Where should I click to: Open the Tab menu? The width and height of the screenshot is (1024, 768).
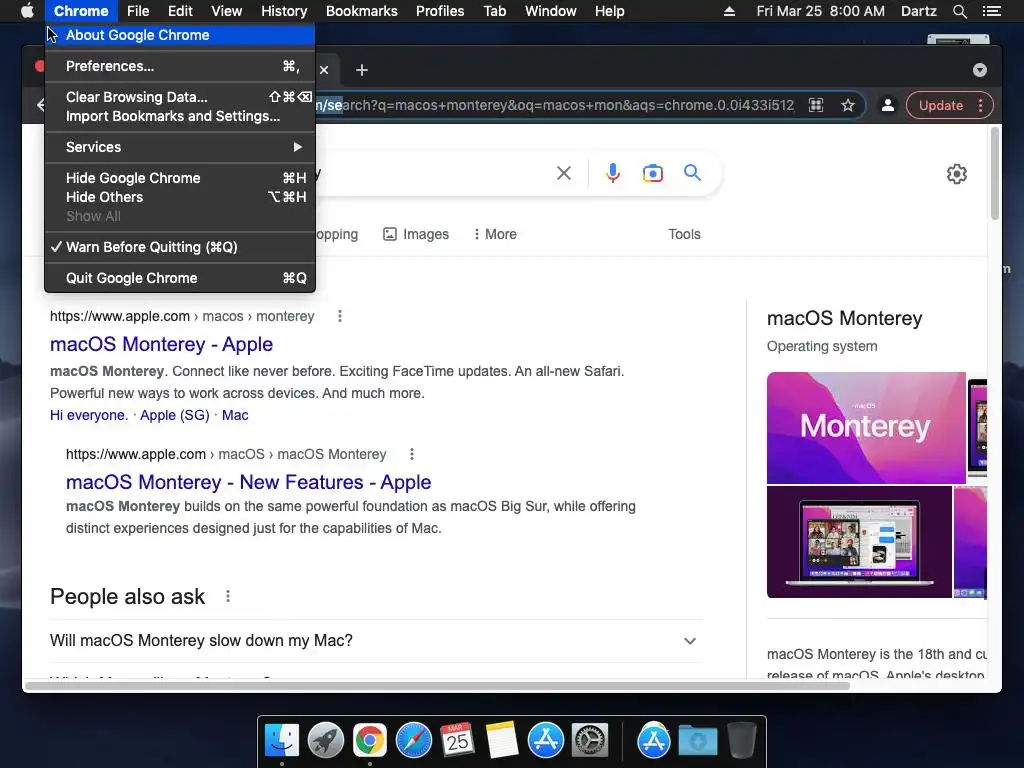[x=494, y=11]
